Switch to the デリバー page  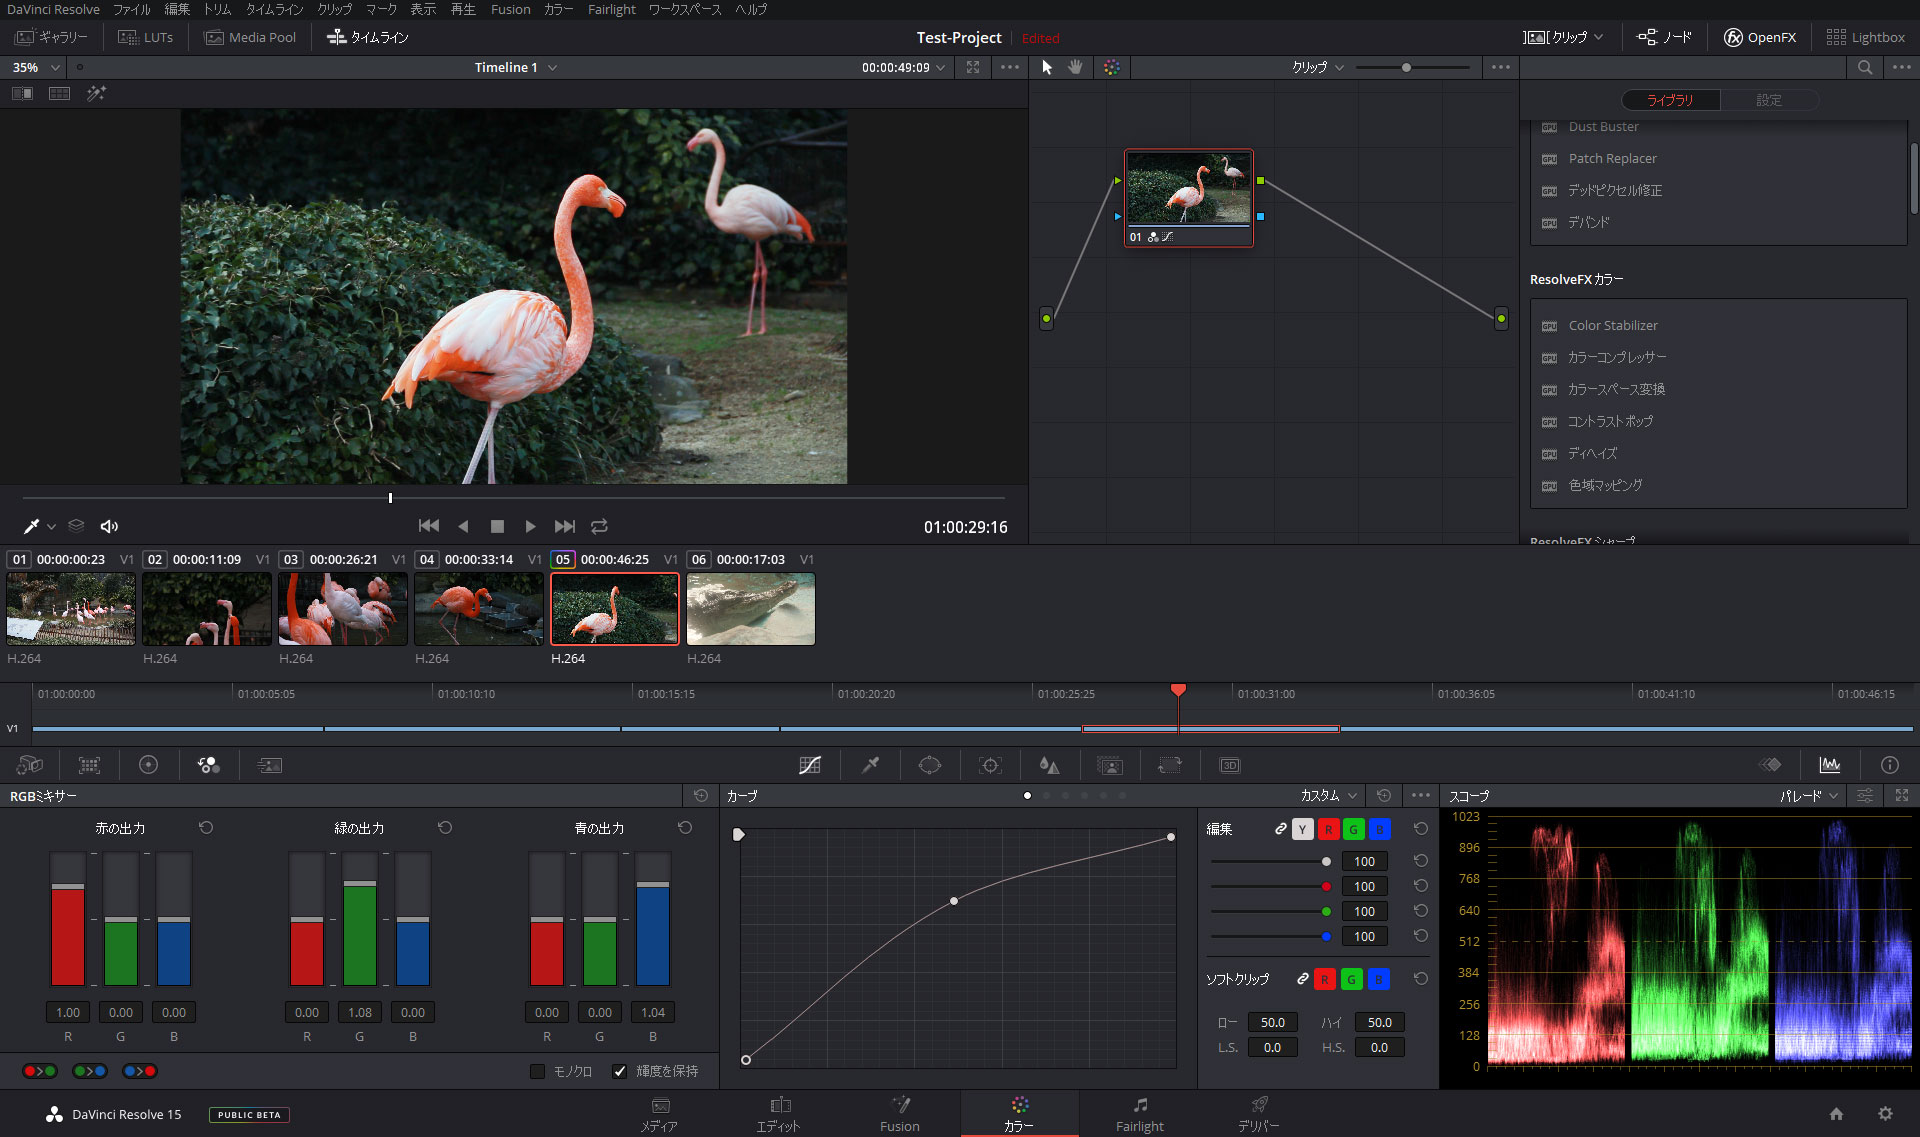1259,1114
